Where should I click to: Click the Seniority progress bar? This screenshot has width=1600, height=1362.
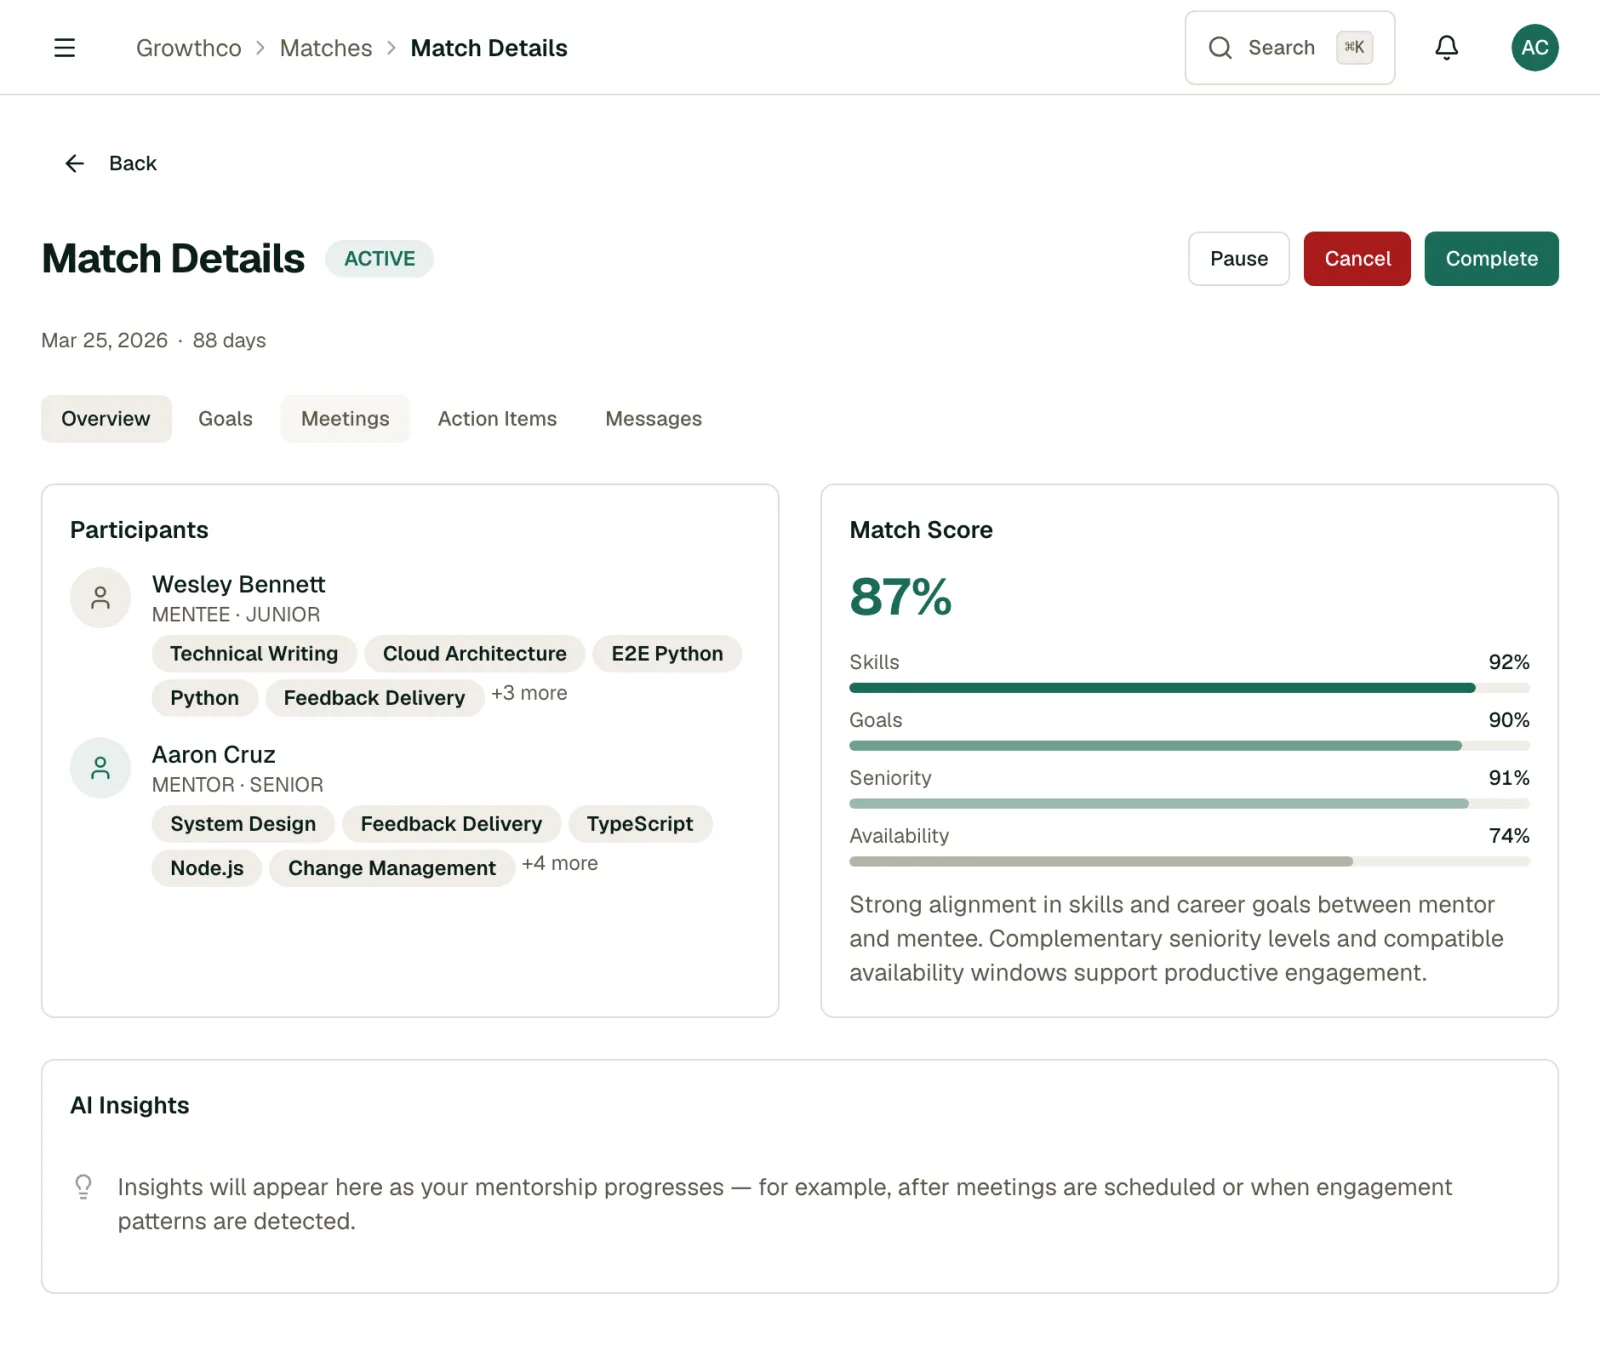[x=1189, y=804]
